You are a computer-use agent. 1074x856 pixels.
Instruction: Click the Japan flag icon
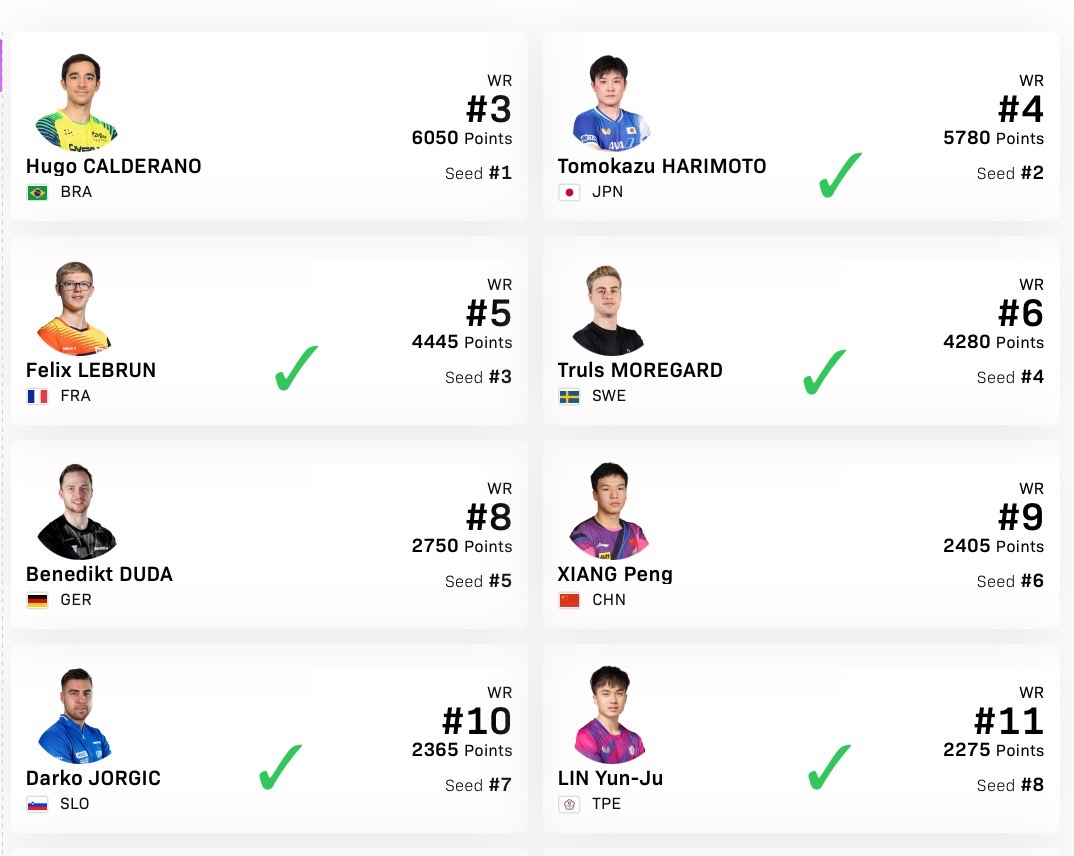tap(570, 192)
